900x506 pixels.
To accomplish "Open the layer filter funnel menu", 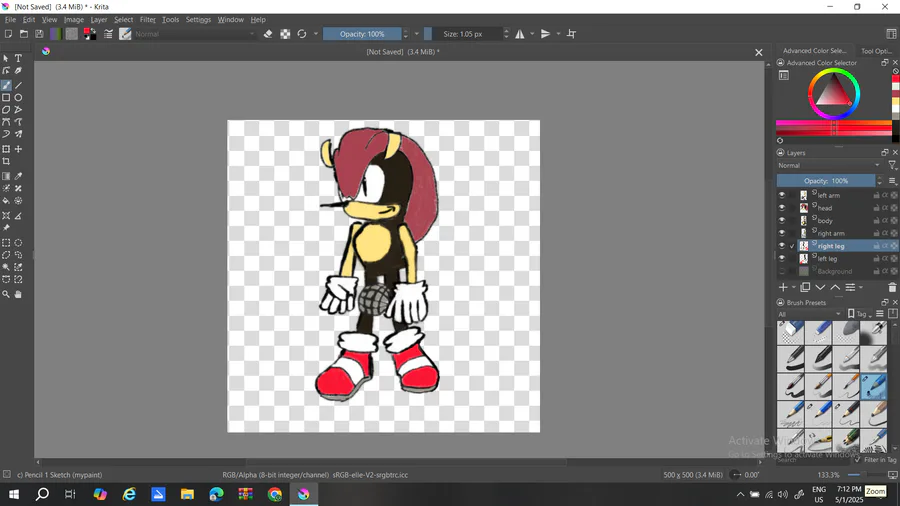I will [x=892, y=165].
